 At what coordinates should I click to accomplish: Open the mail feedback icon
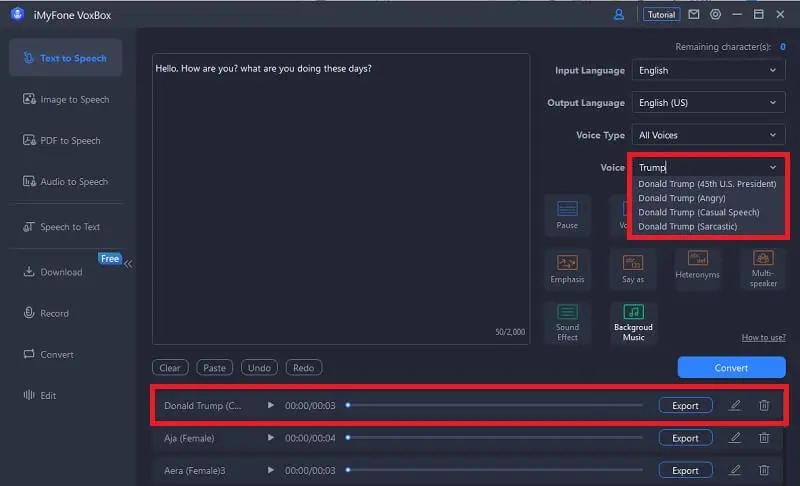(x=693, y=15)
